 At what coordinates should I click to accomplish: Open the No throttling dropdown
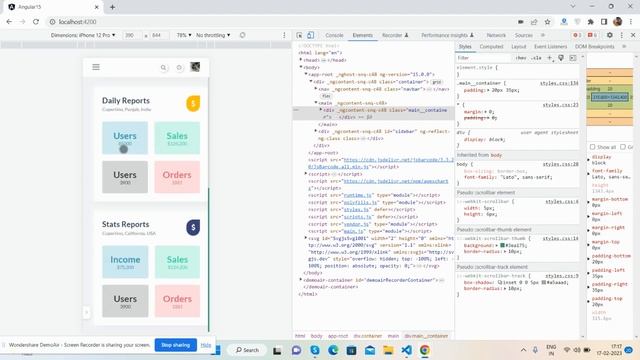213,36
